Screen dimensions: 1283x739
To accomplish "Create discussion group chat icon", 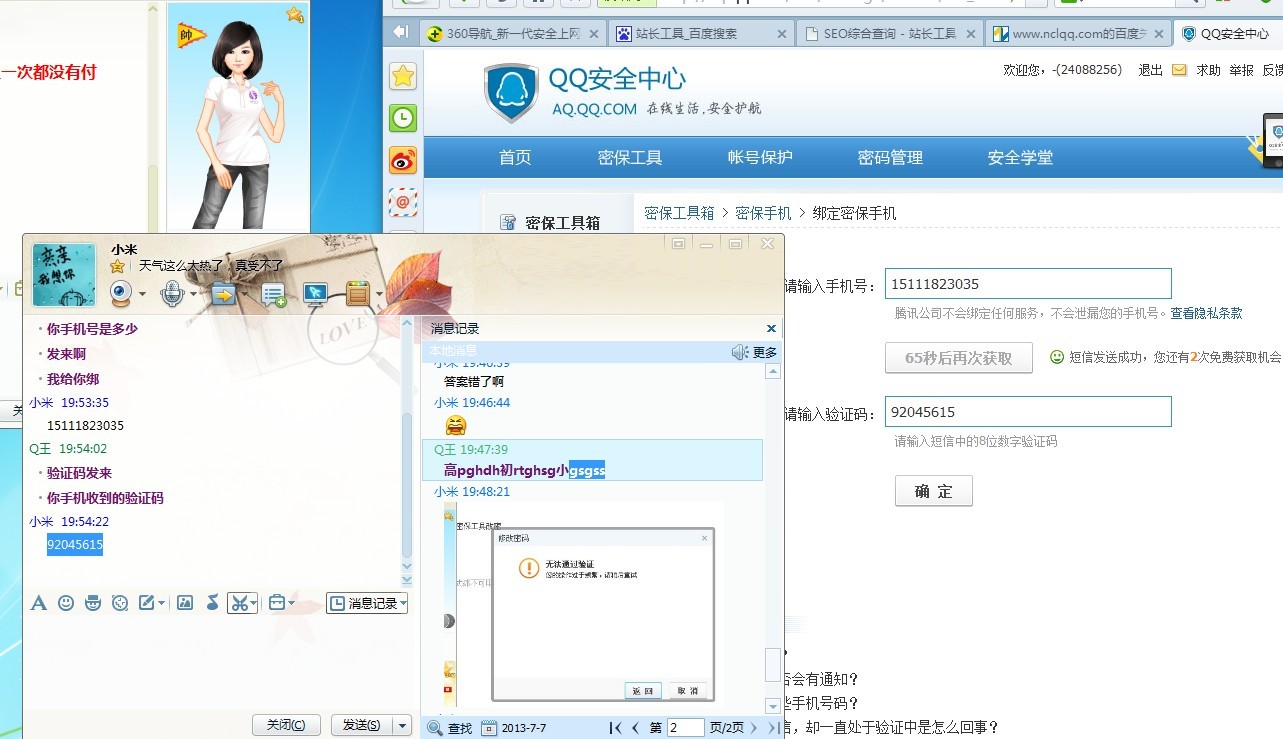I will [x=274, y=294].
